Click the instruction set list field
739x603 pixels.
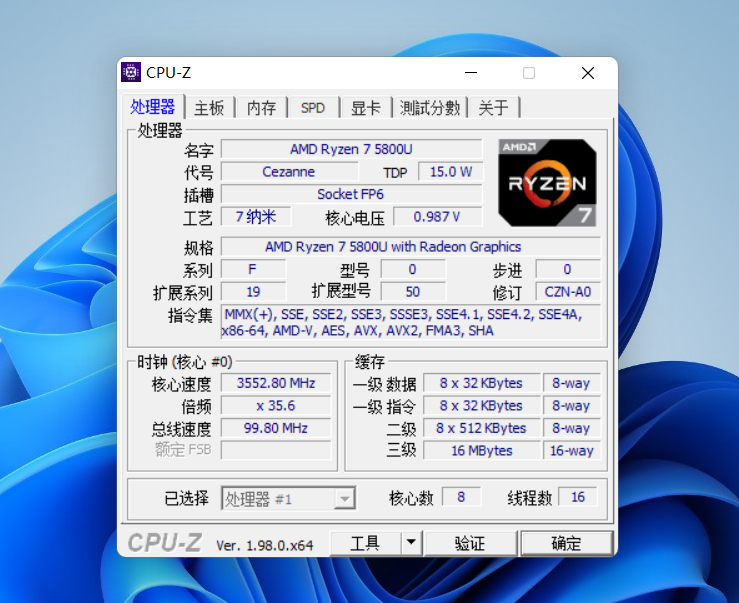411,322
